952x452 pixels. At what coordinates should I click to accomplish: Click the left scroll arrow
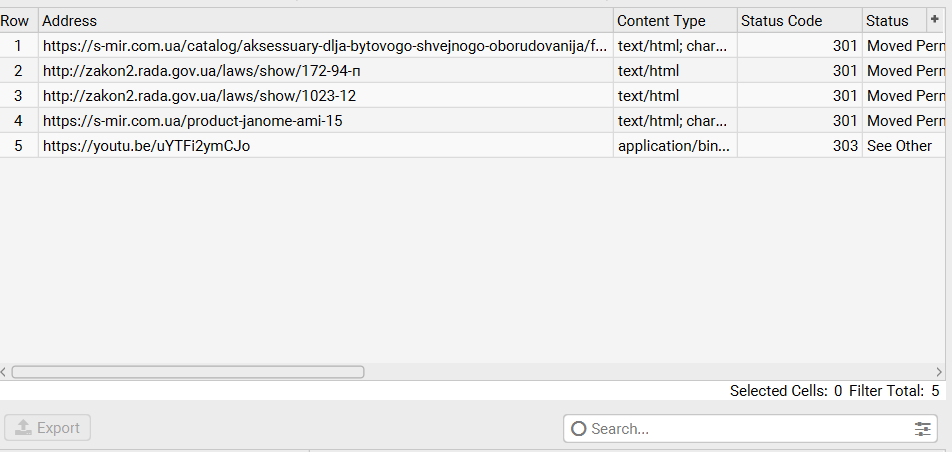[4, 372]
